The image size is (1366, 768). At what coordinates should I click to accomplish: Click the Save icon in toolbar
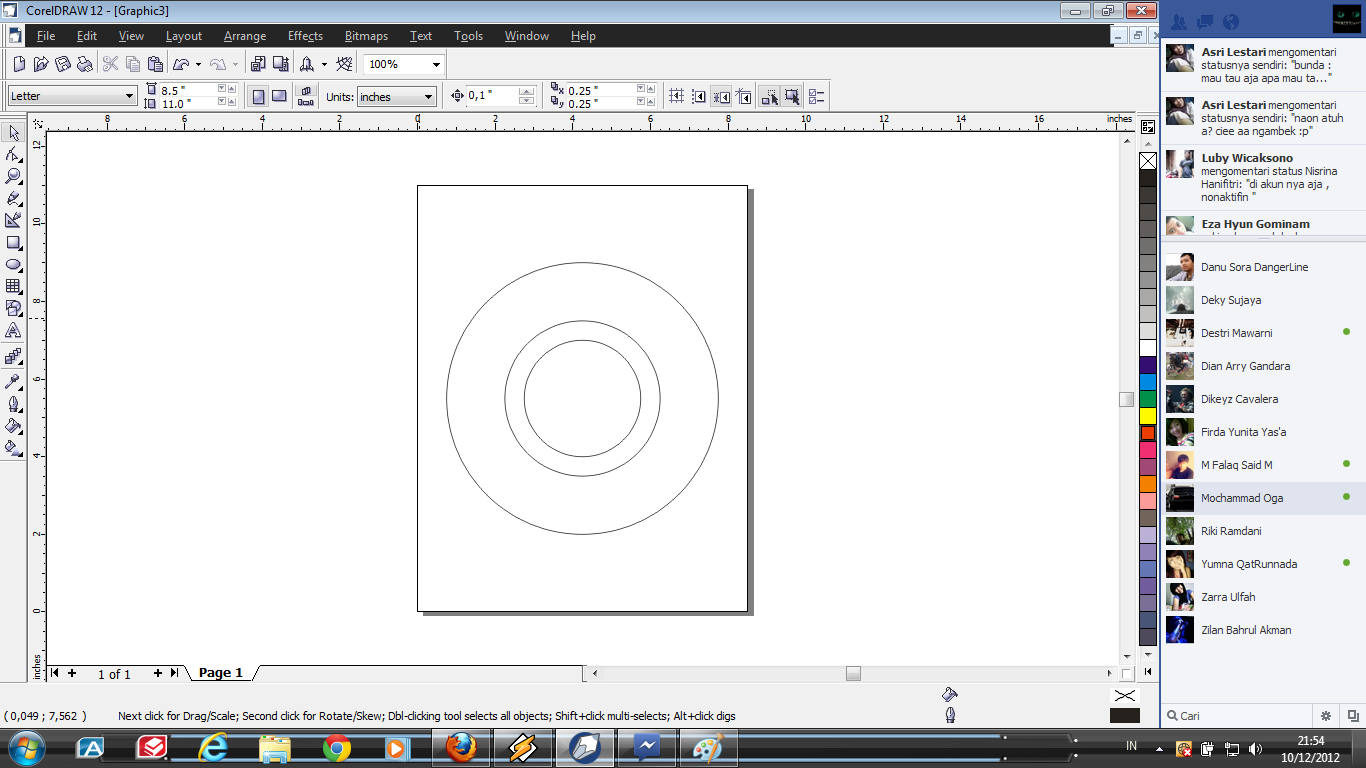(x=63, y=64)
